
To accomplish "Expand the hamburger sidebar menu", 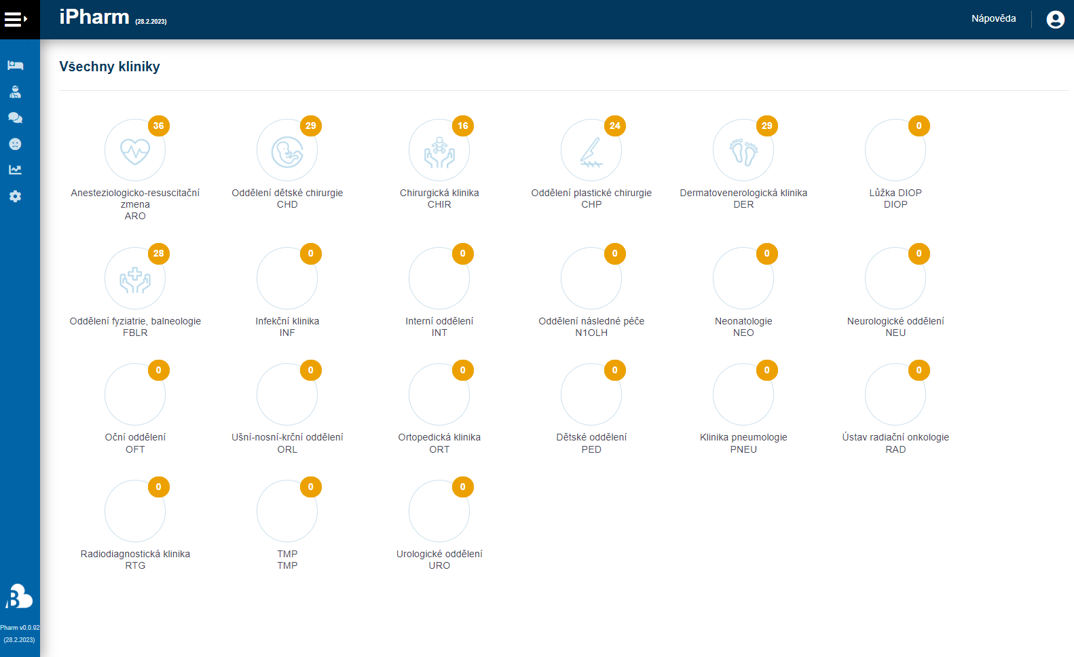I will (x=16, y=19).
